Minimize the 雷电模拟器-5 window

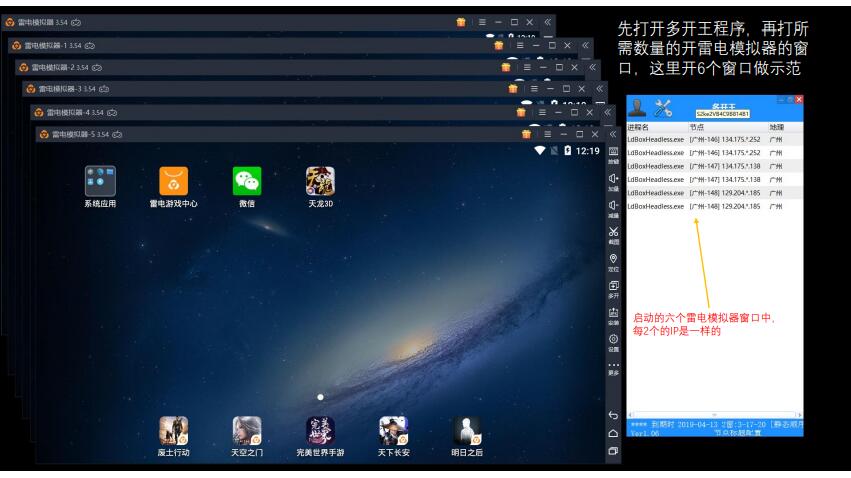coord(563,134)
